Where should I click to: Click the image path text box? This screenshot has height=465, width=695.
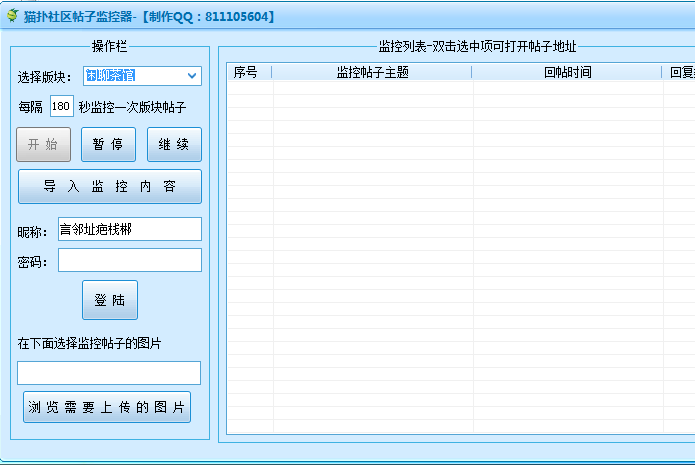(109, 373)
